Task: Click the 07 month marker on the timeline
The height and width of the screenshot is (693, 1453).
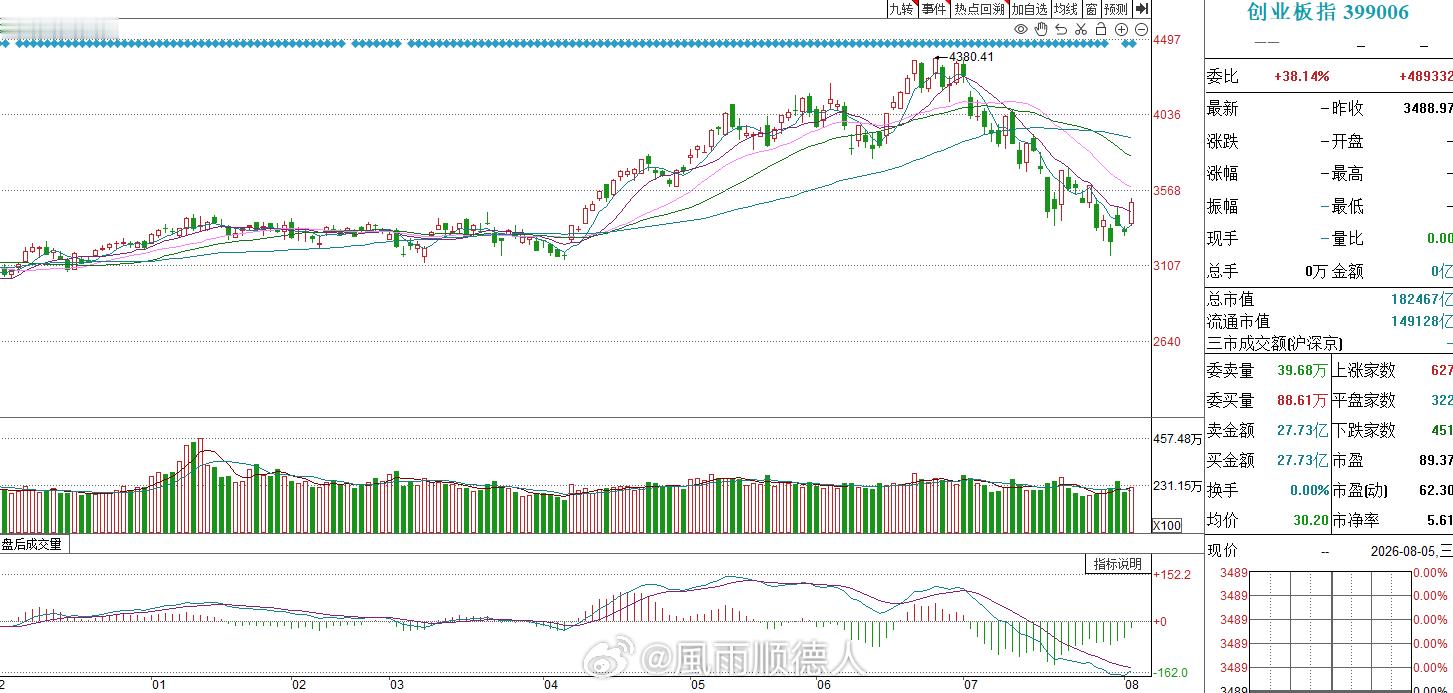Action: [x=969, y=685]
